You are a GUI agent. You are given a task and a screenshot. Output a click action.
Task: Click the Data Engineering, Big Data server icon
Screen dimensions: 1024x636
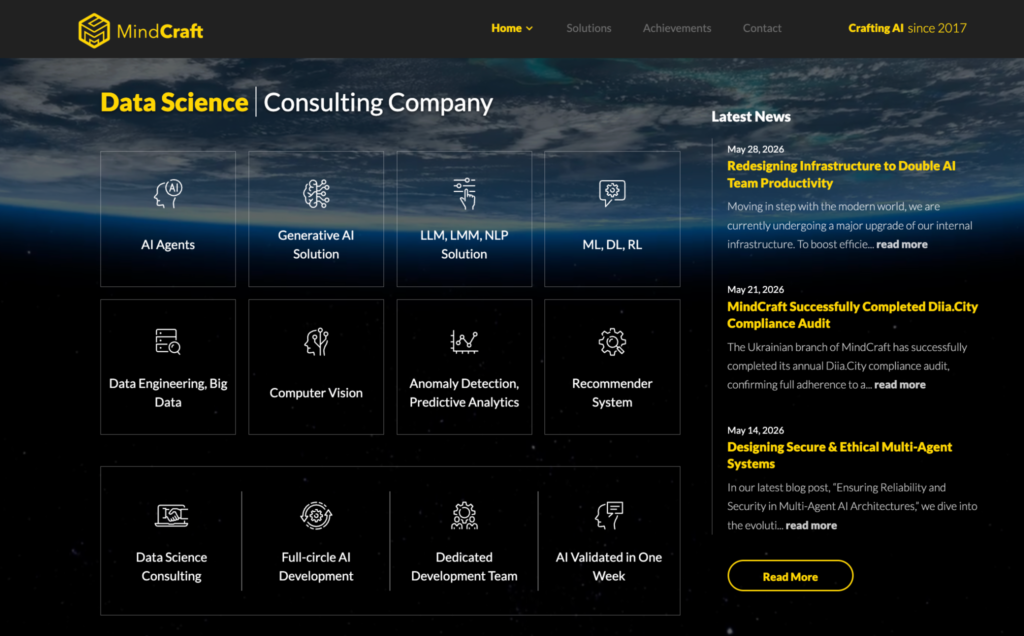point(168,342)
